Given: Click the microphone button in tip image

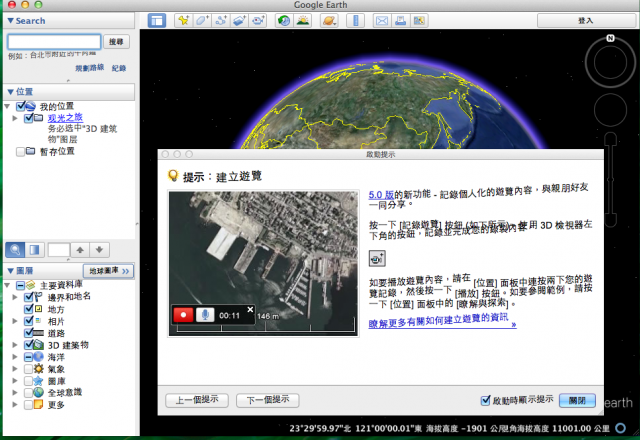Looking at the screenshot, I should point(205,315).
